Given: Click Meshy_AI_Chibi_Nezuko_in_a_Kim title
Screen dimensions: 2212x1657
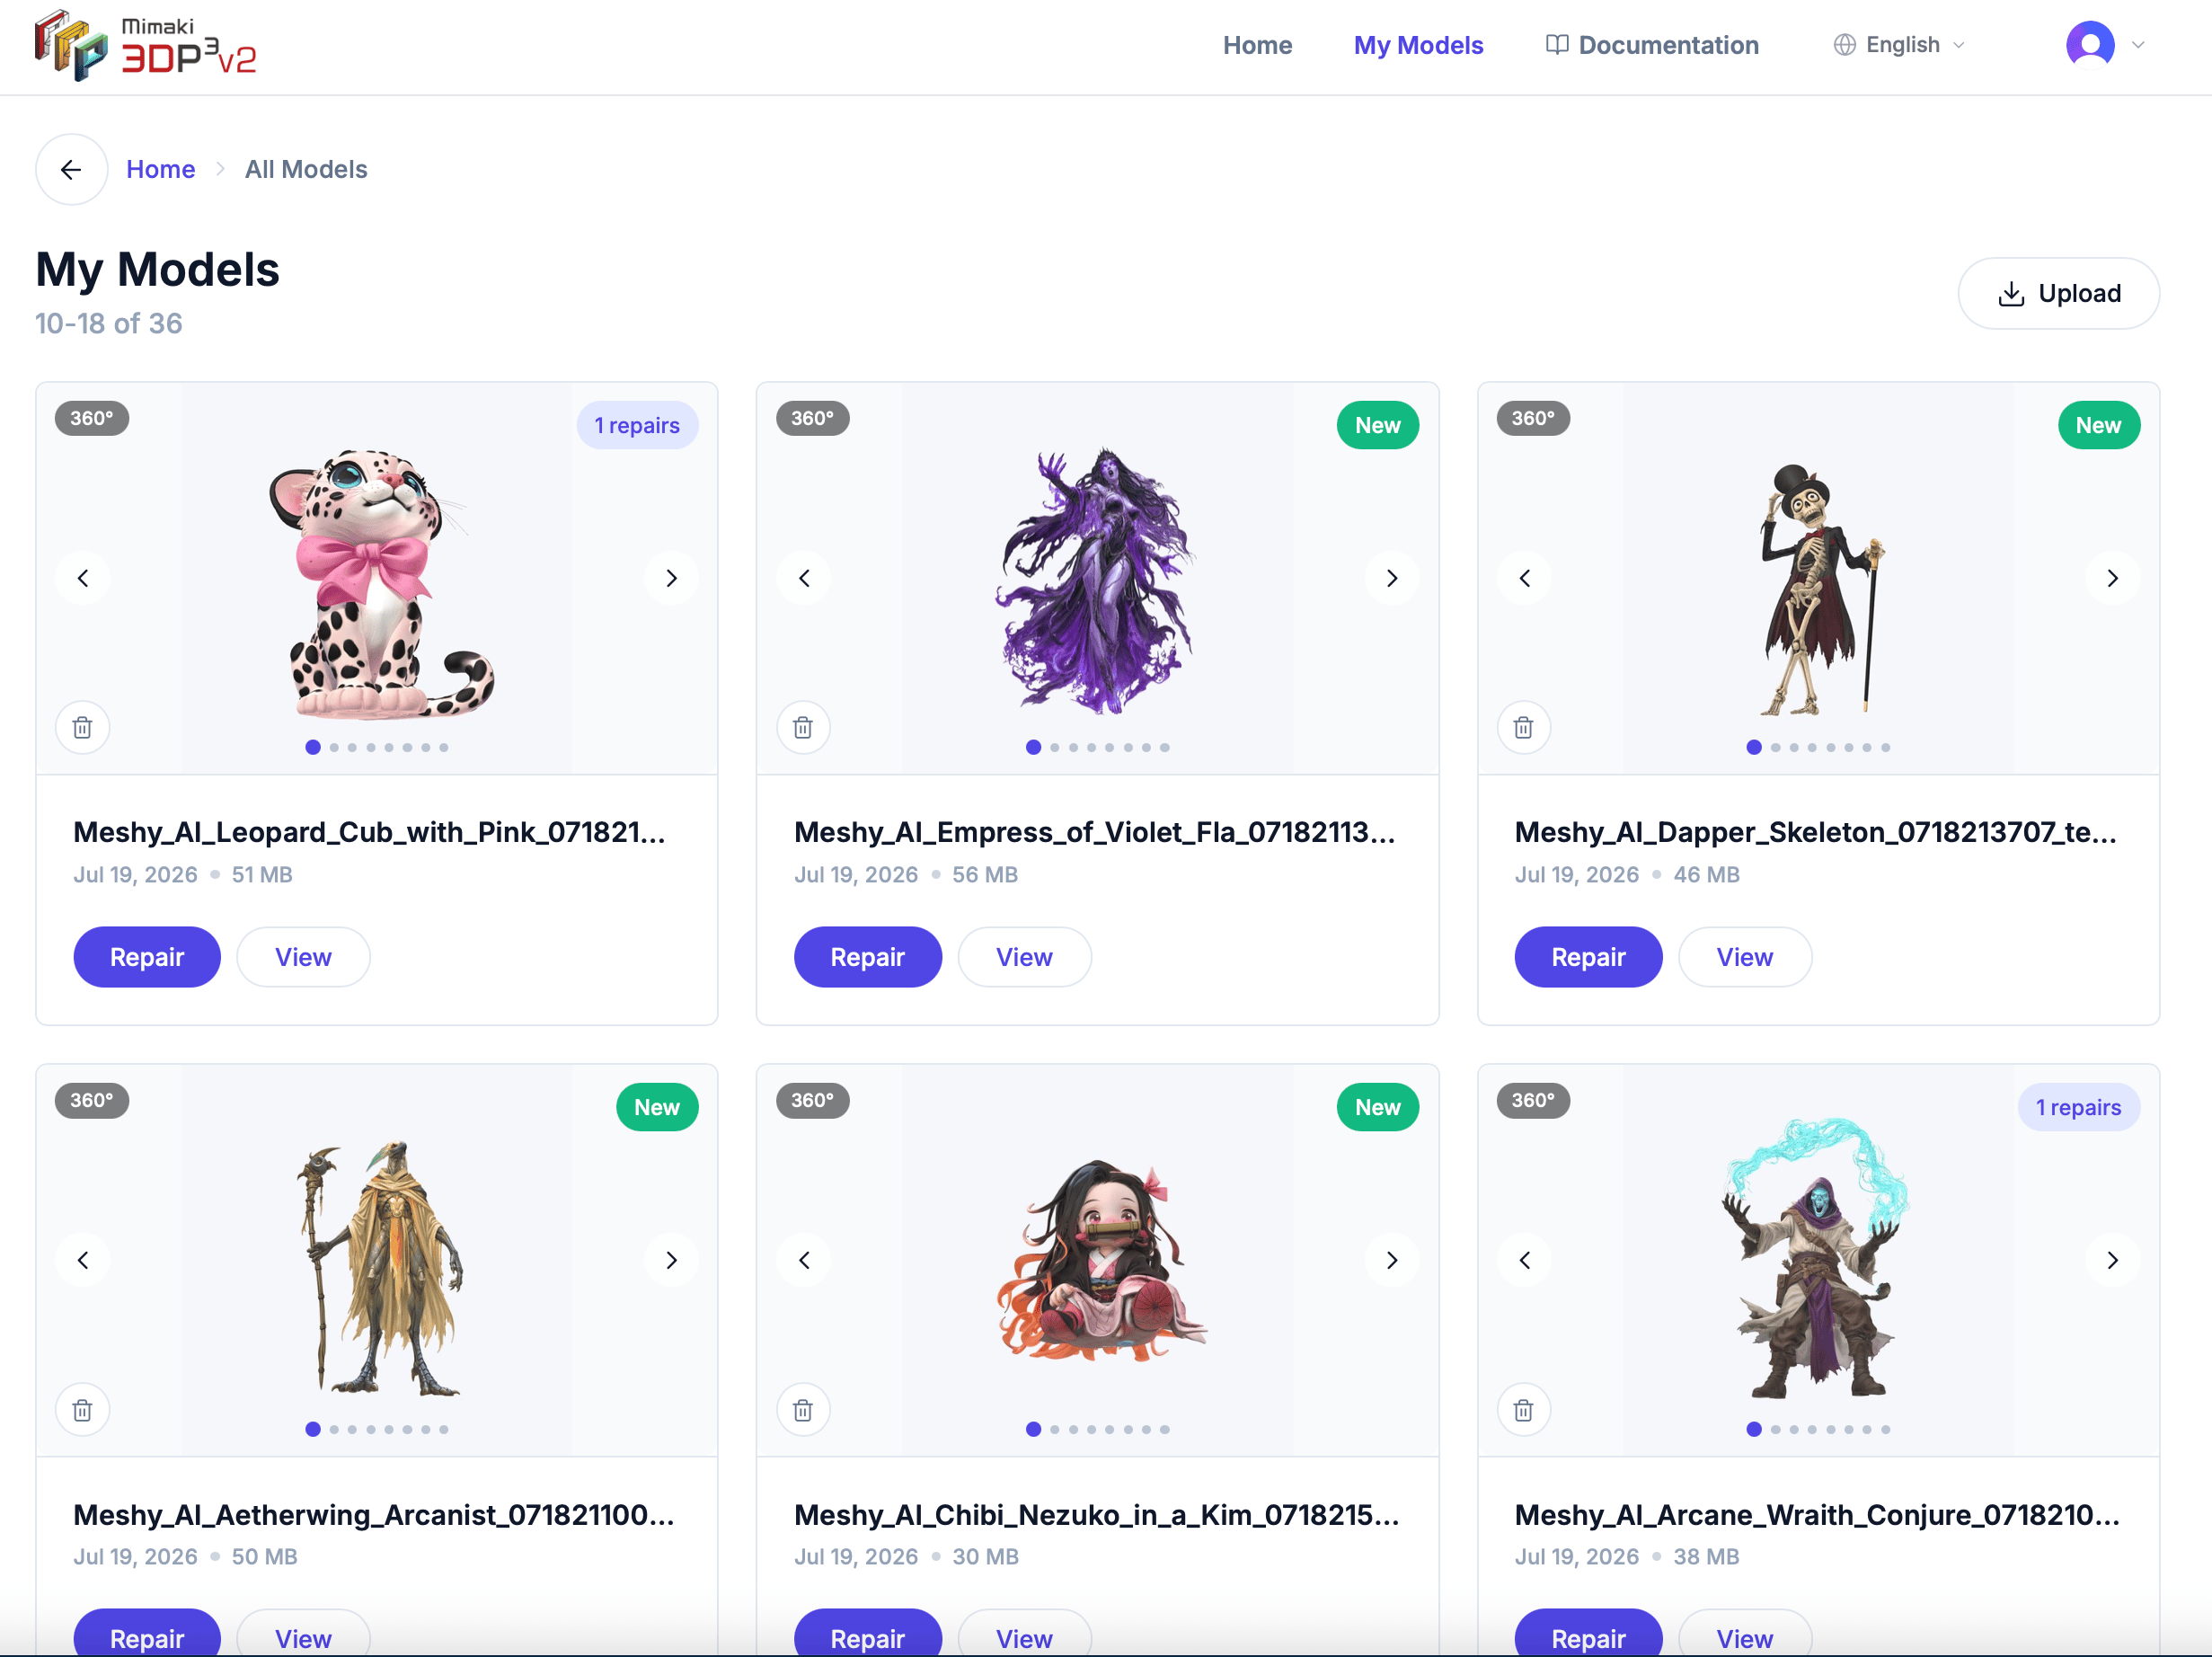Looking at the screenshot, I should click(x=1096, y=1514).
